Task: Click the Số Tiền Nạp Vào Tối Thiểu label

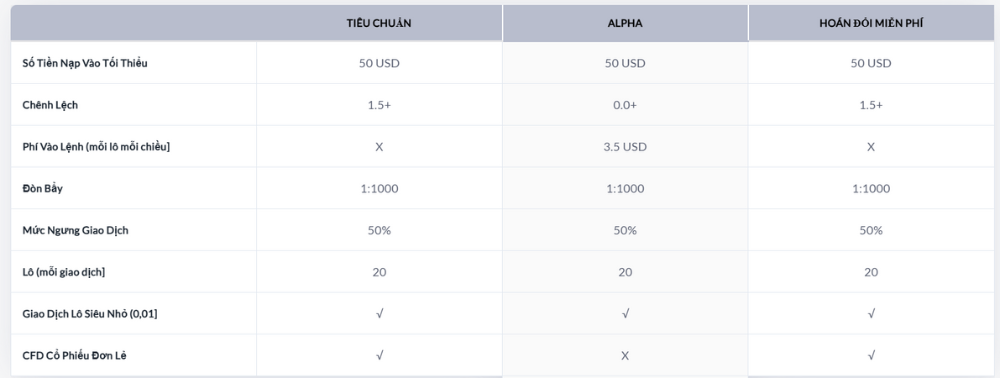Action: [x=85, y=63]
